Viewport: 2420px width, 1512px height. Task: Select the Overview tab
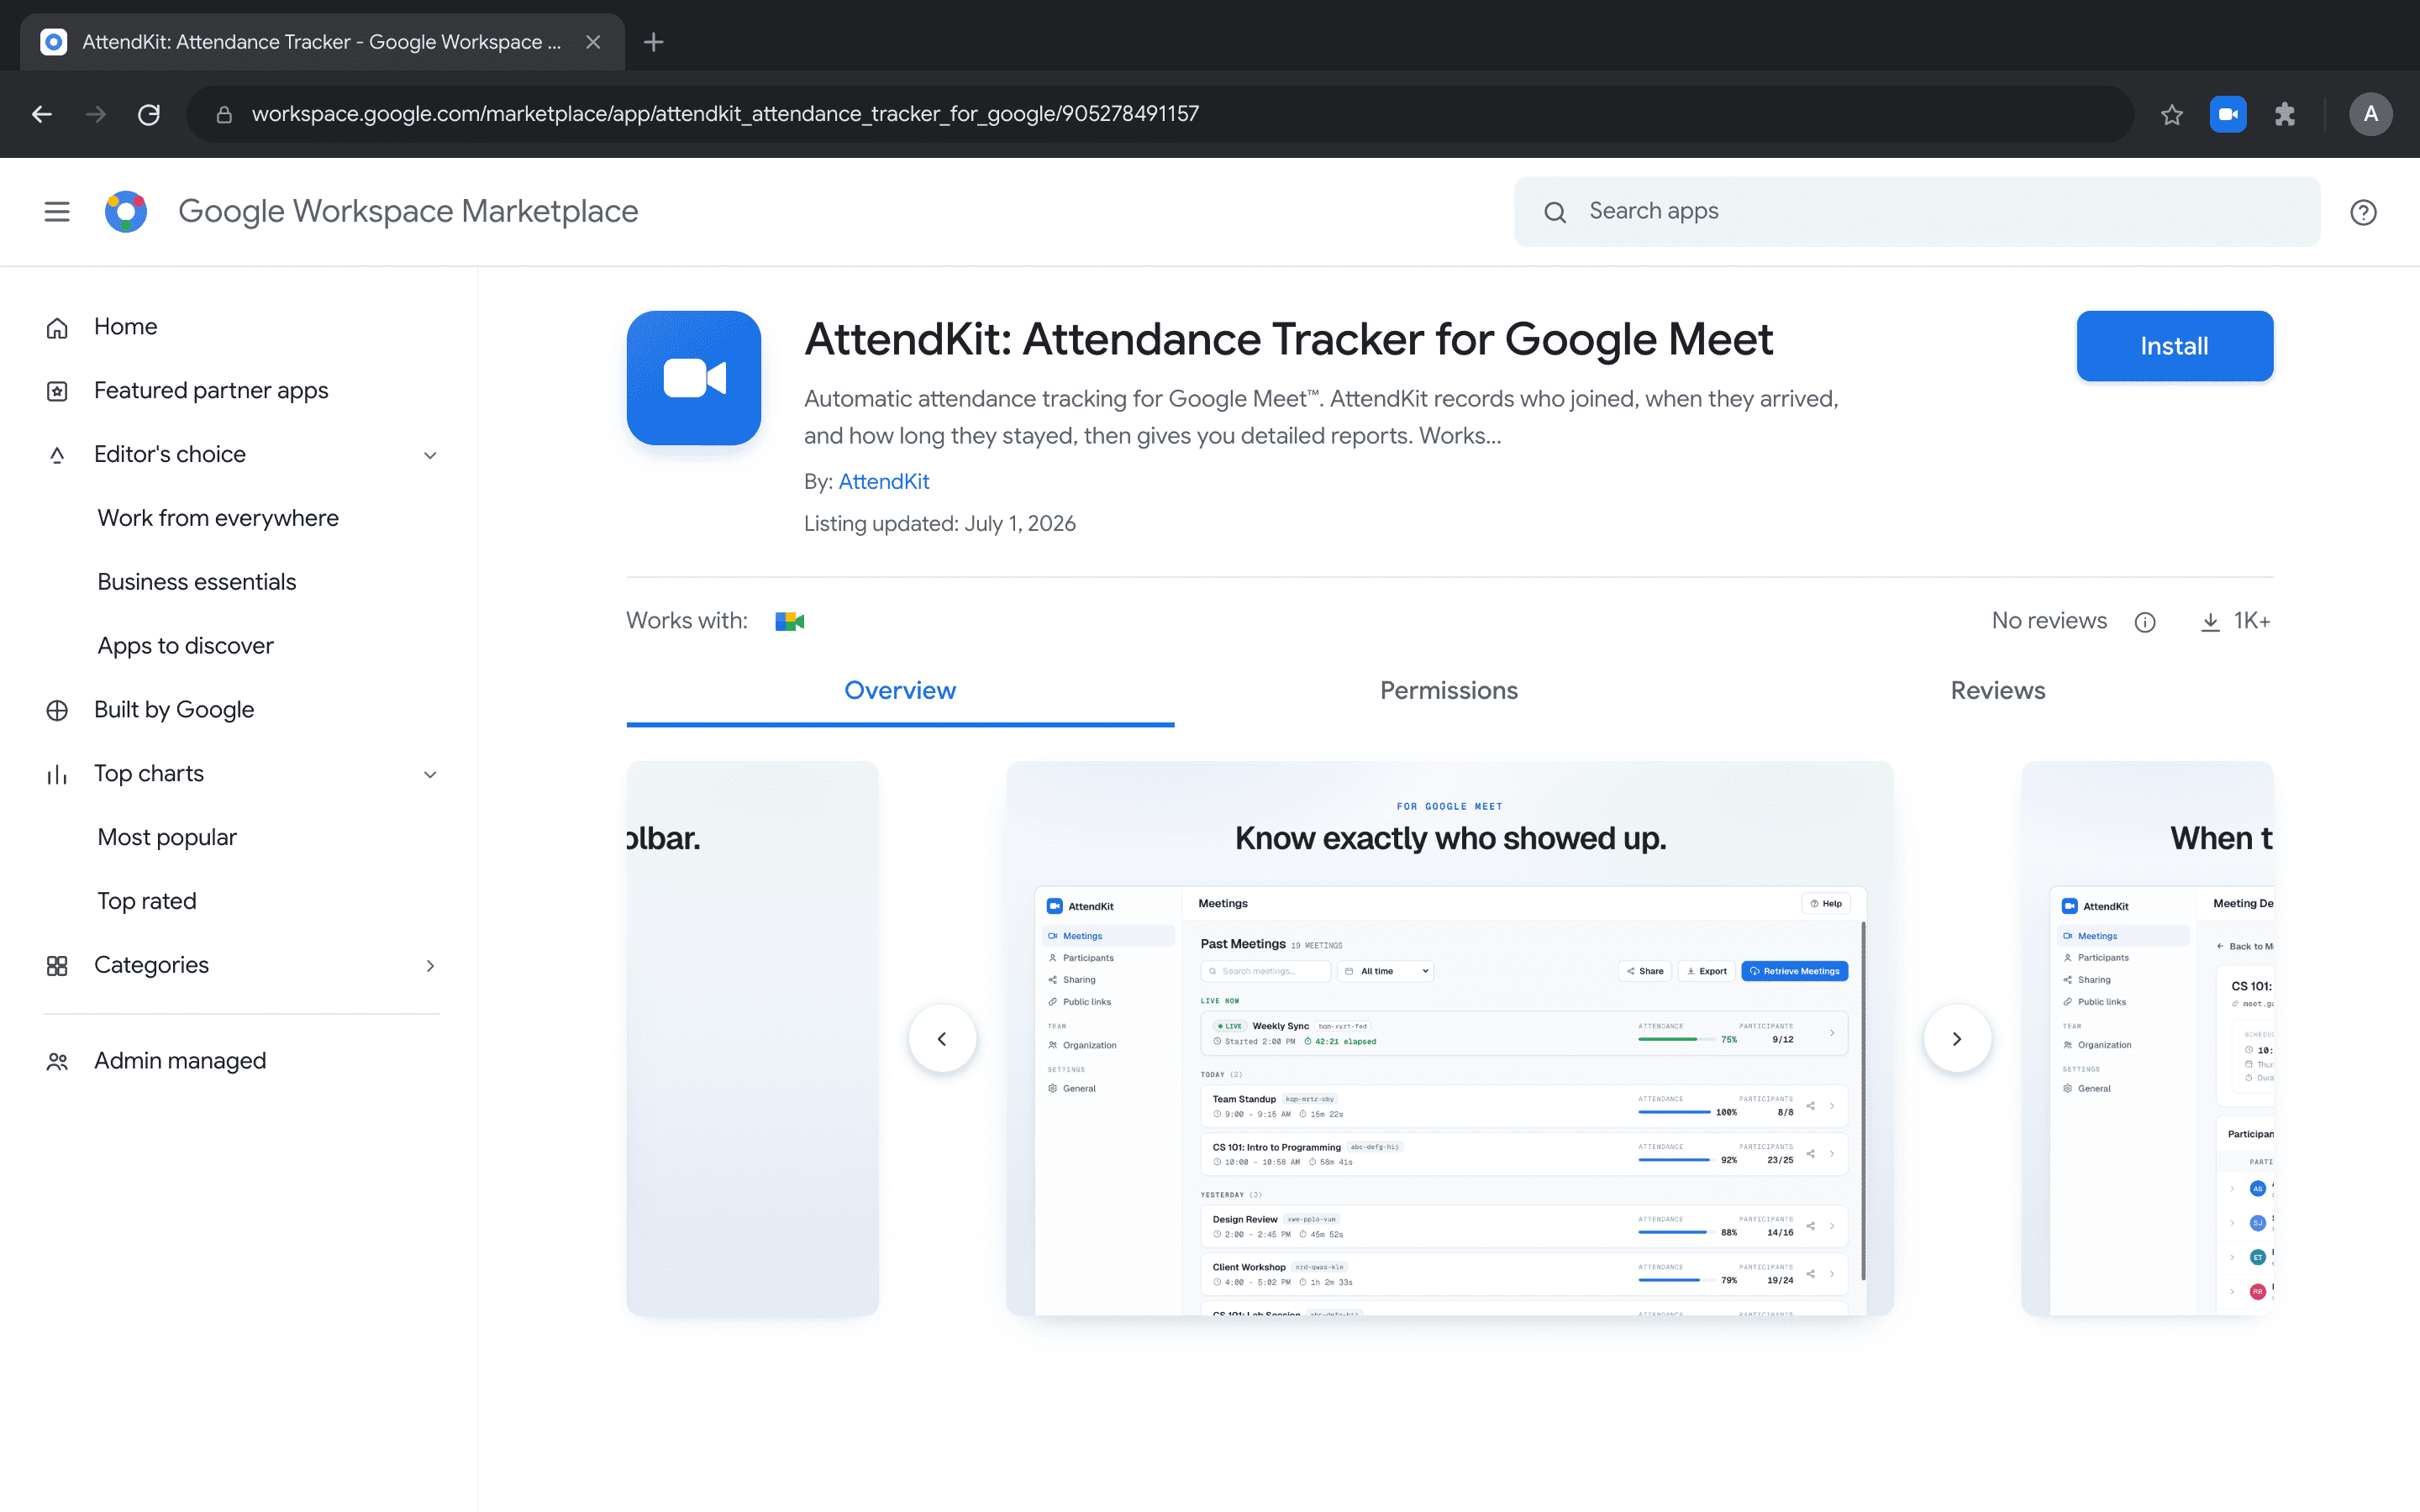[900, 691]
